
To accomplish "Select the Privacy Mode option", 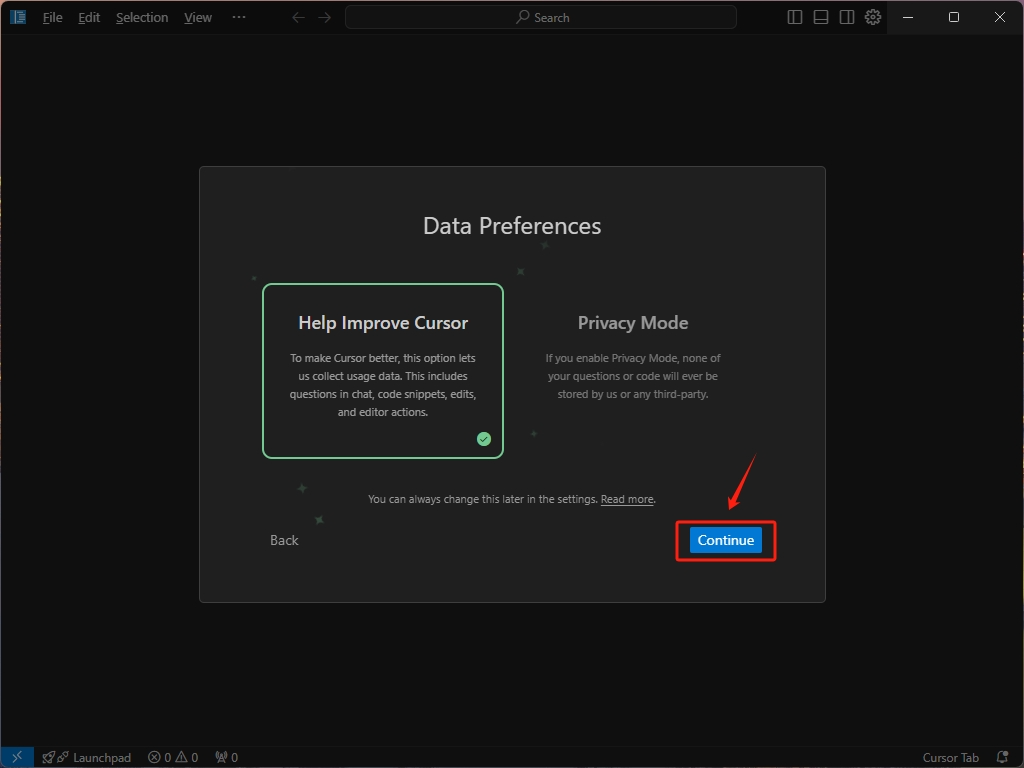I will [633, 371].
